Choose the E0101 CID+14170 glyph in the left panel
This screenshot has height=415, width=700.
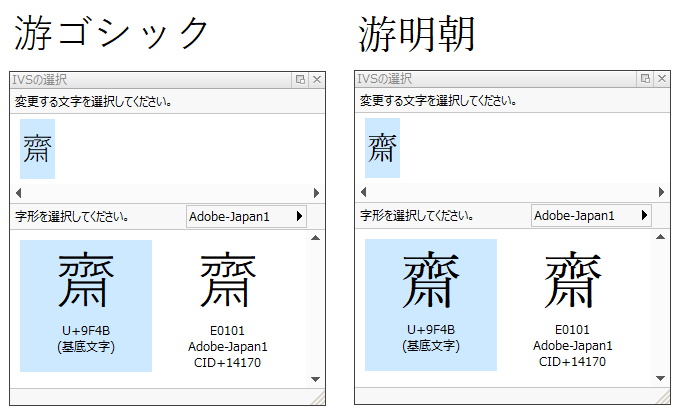228,308
